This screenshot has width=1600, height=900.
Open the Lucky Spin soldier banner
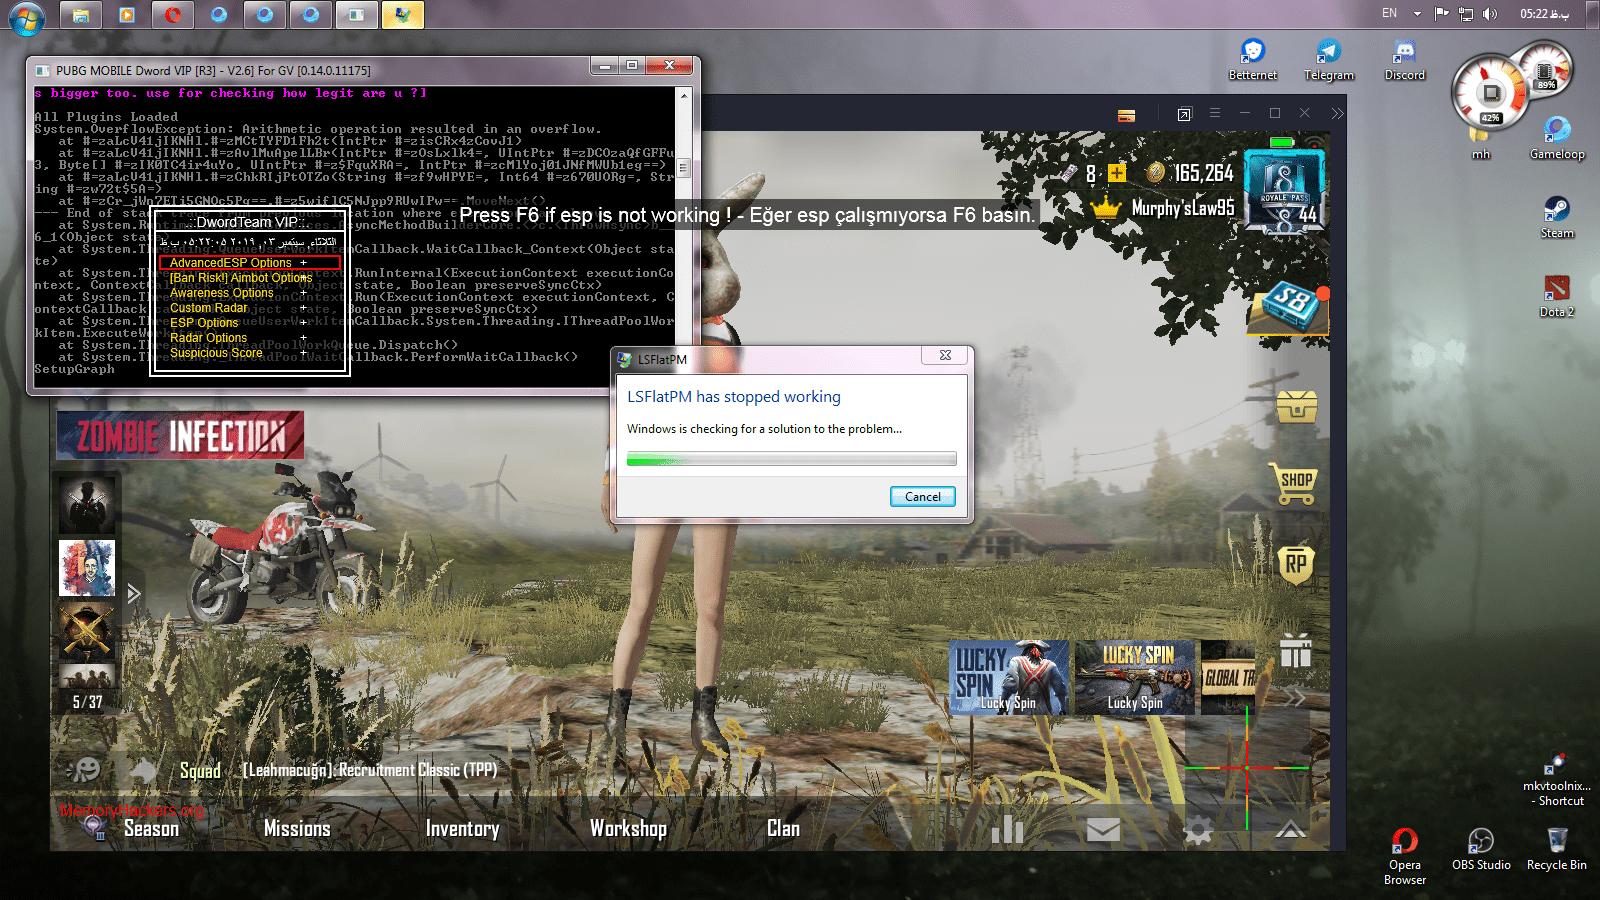pyautogui.click(x=1009, y=677)
